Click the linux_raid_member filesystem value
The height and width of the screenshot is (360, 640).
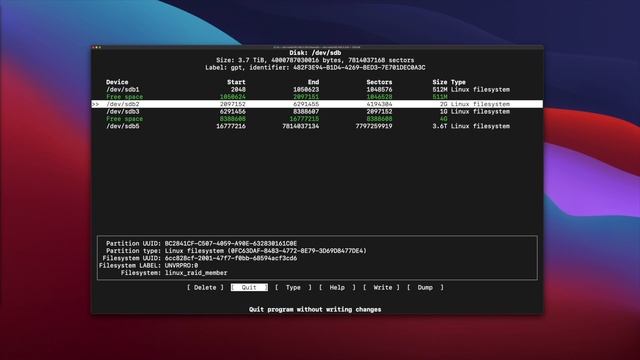tap(196, 273)
